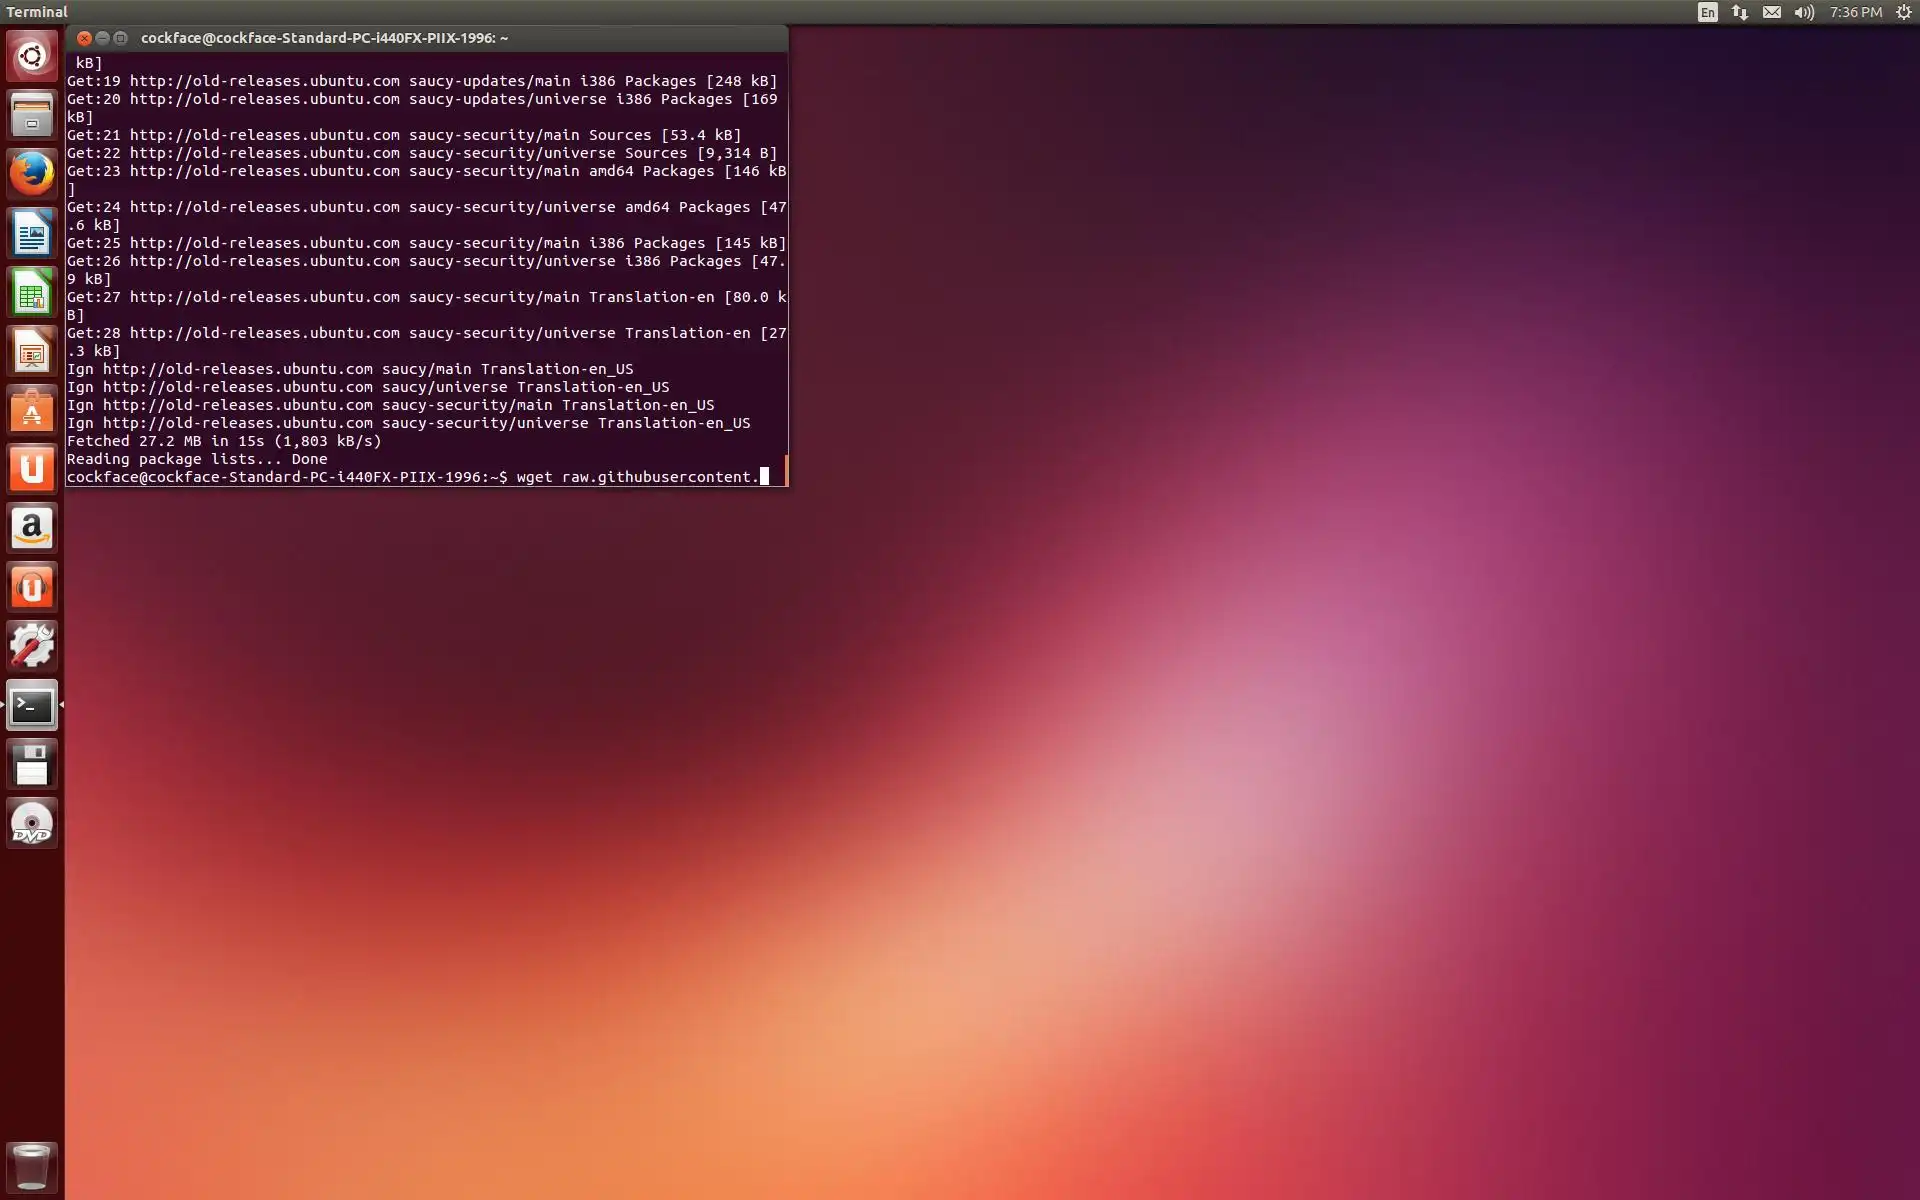The width and height of the screenshot is (1920, 1200).
Task: Open the messaging envelope indicator
Action: click(x=1771, y=12)
